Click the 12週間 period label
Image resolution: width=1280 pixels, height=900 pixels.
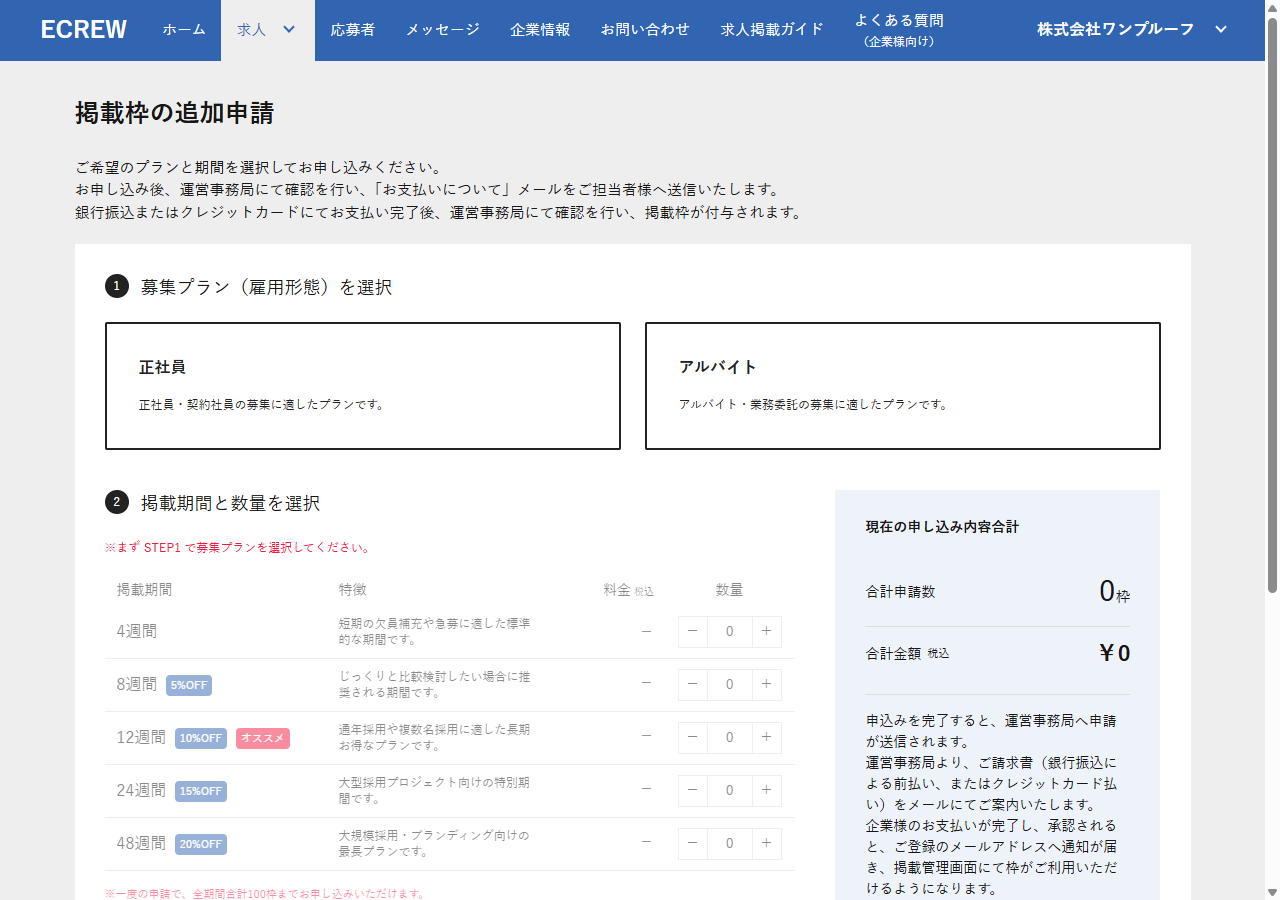tap(141, 738)
